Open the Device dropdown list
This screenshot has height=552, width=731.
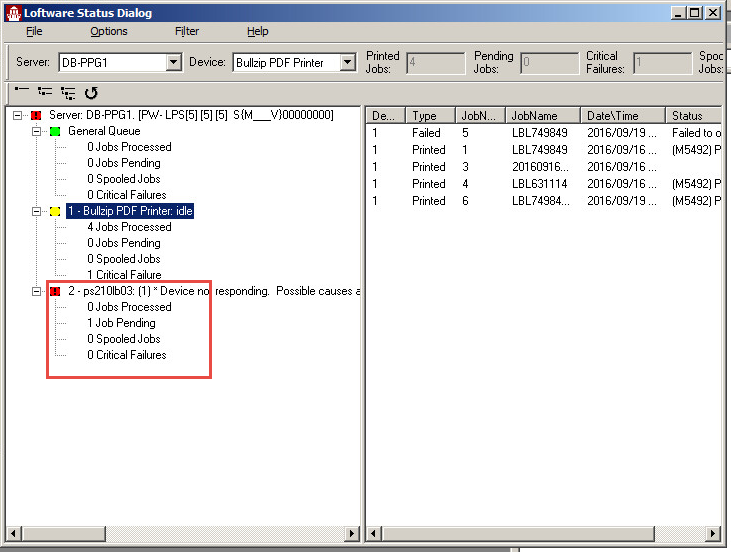tap(347, 62)
